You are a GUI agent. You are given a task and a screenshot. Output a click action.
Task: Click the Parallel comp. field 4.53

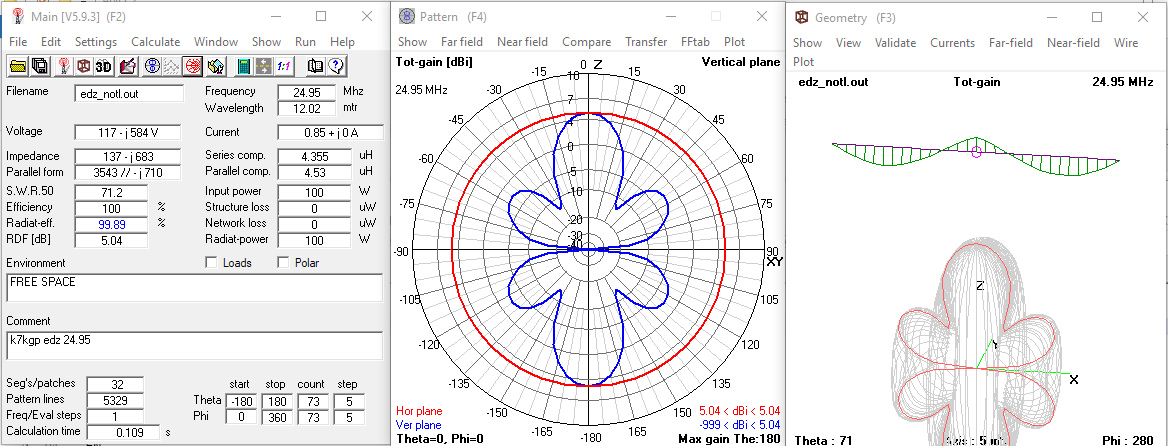[x=314, y=173]
